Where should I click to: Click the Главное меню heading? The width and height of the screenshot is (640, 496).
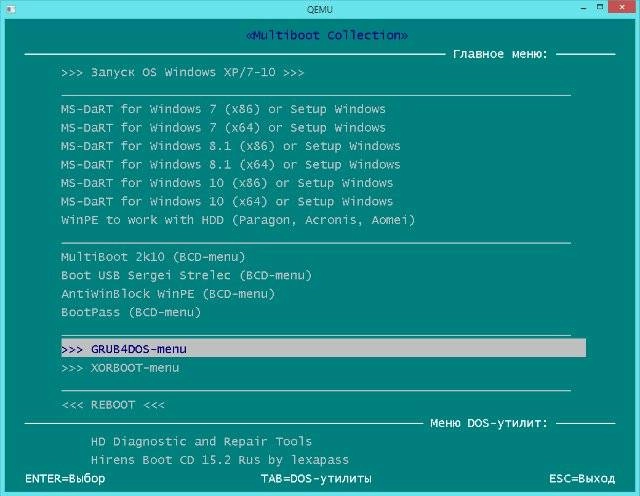tap(500, 54)
